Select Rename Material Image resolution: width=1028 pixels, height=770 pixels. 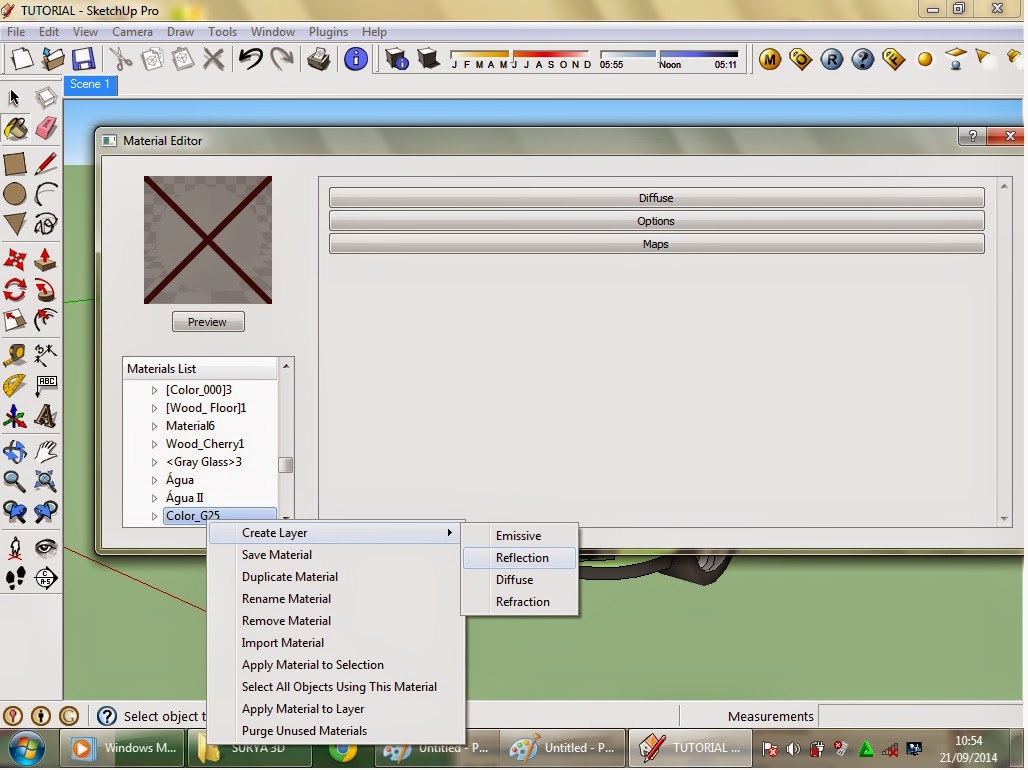(x=335, y=599)
